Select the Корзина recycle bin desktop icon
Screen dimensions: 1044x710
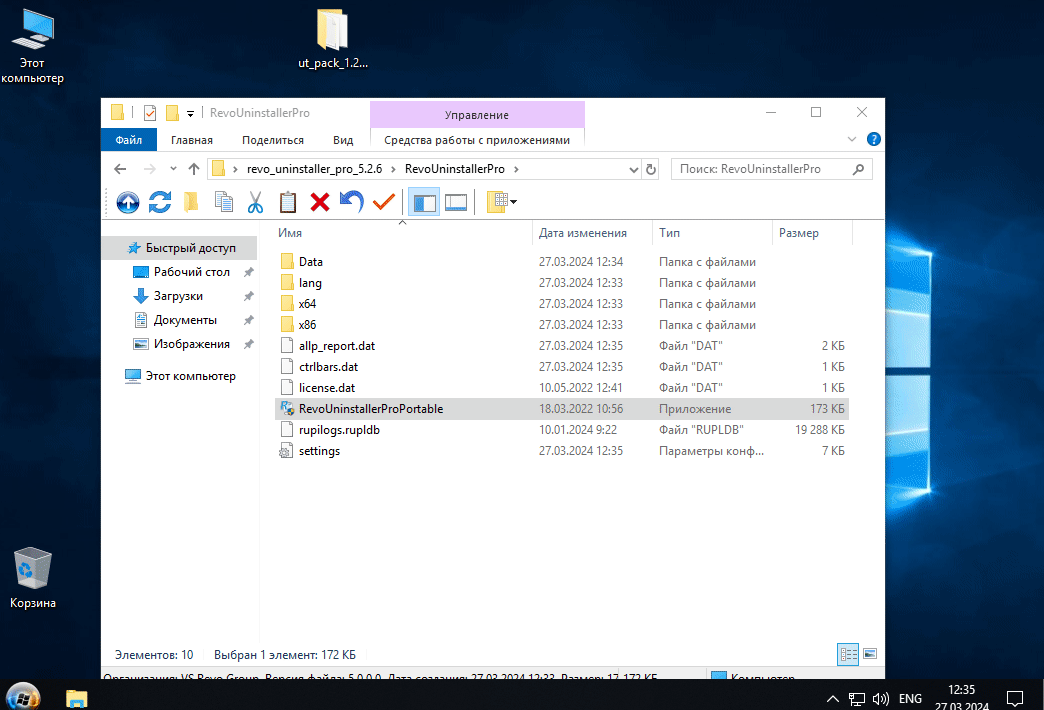click(32, 577)
